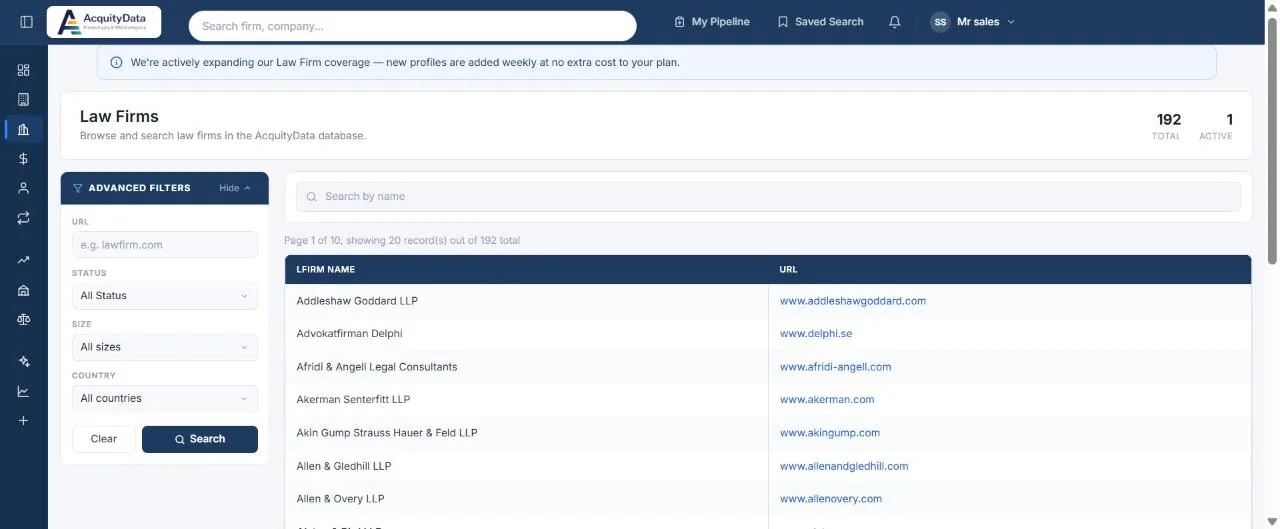
Task: Select the active bank-building sidebar icon
Action: point(24,129)
